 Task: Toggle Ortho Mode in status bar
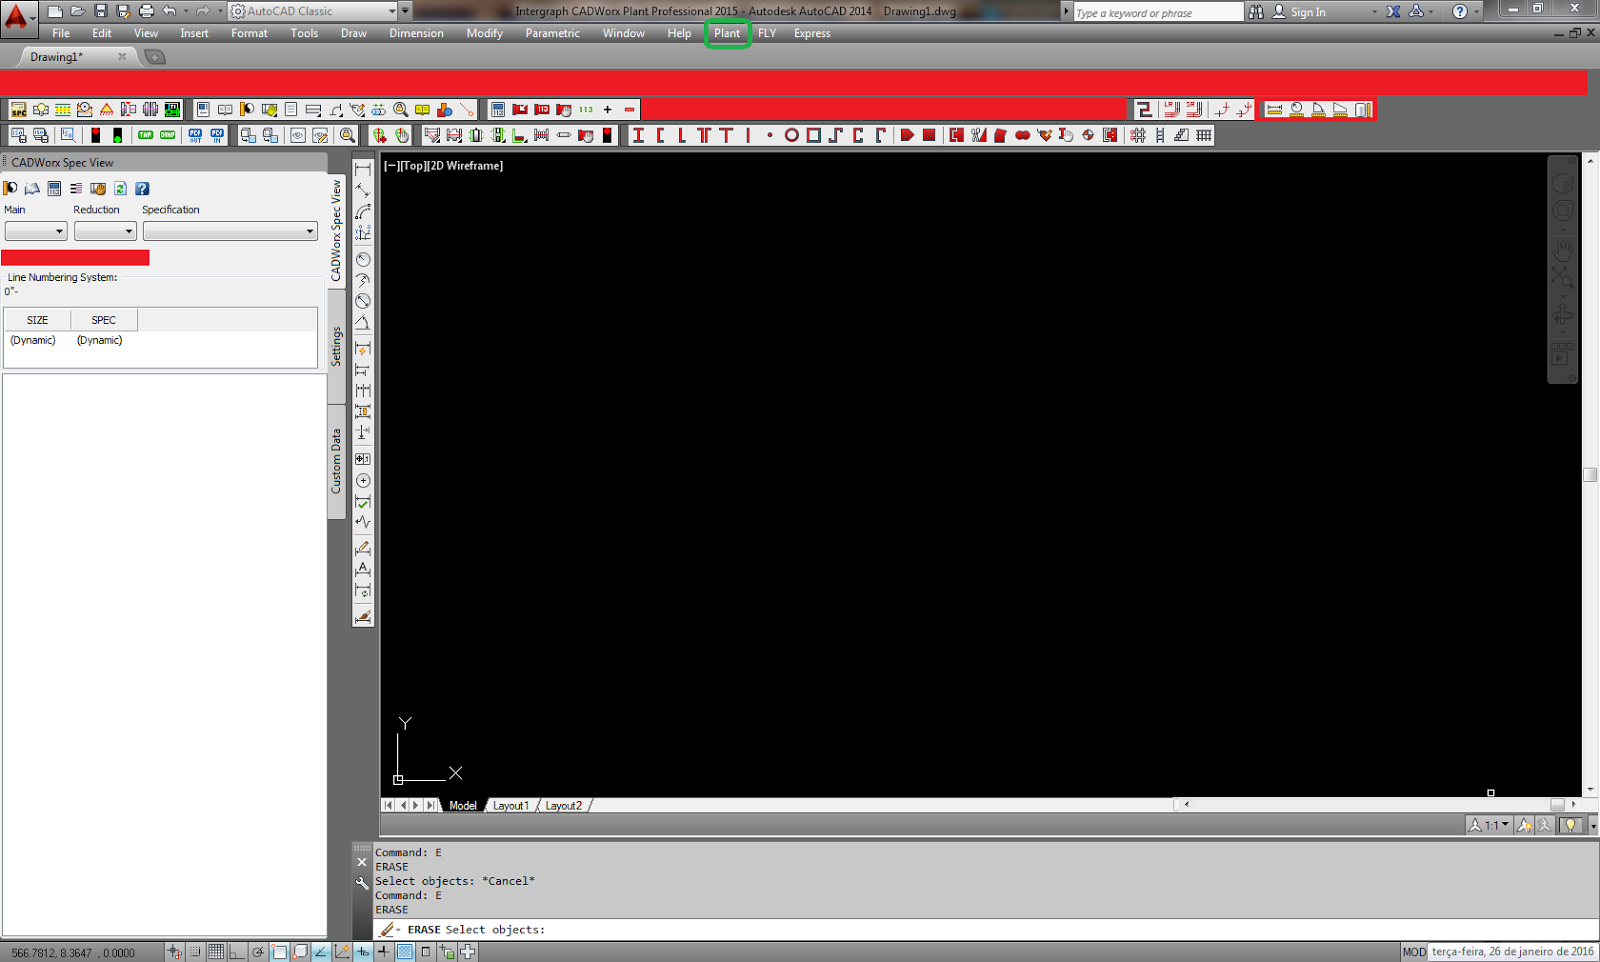[x=237, y=952]
